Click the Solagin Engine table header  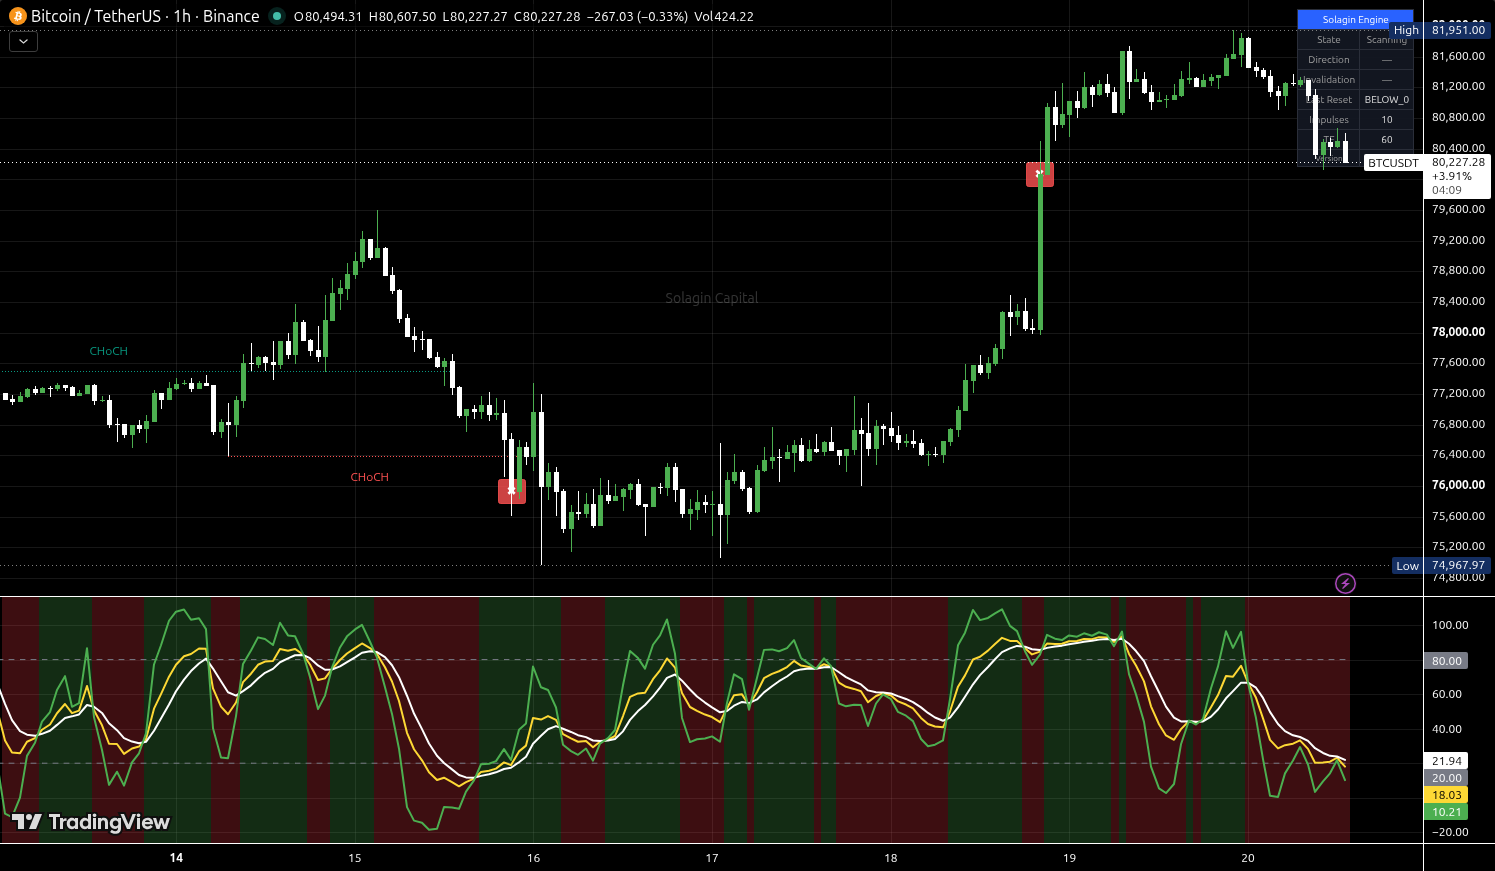[1355, 20]
